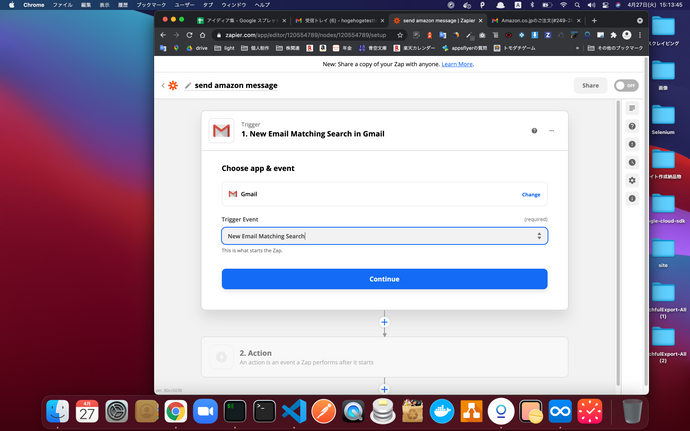This screenshot has height=431, width=690.
Task: Open the ブックマーク menu in the menu bar
Action: pos(151,5)
